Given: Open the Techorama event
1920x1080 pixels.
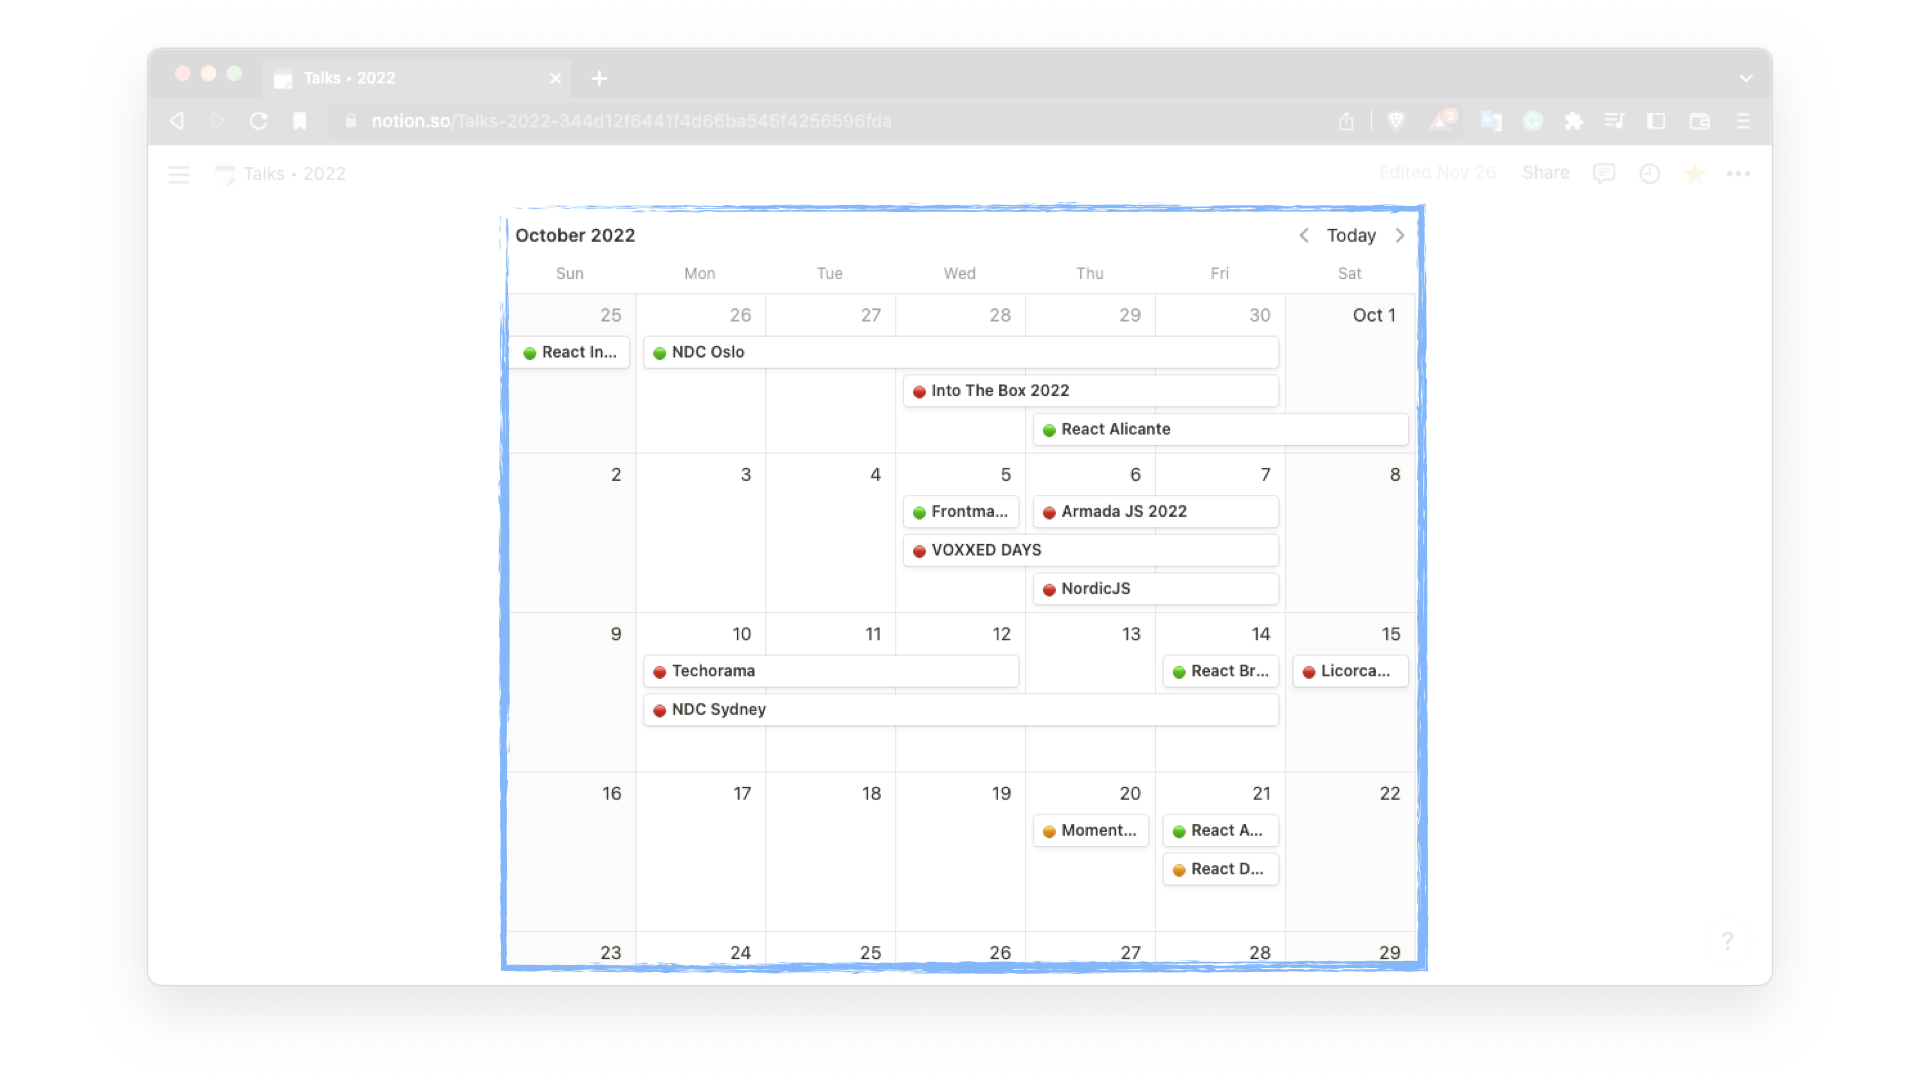Looking at the screenshot, I should (x=831, y=671).
